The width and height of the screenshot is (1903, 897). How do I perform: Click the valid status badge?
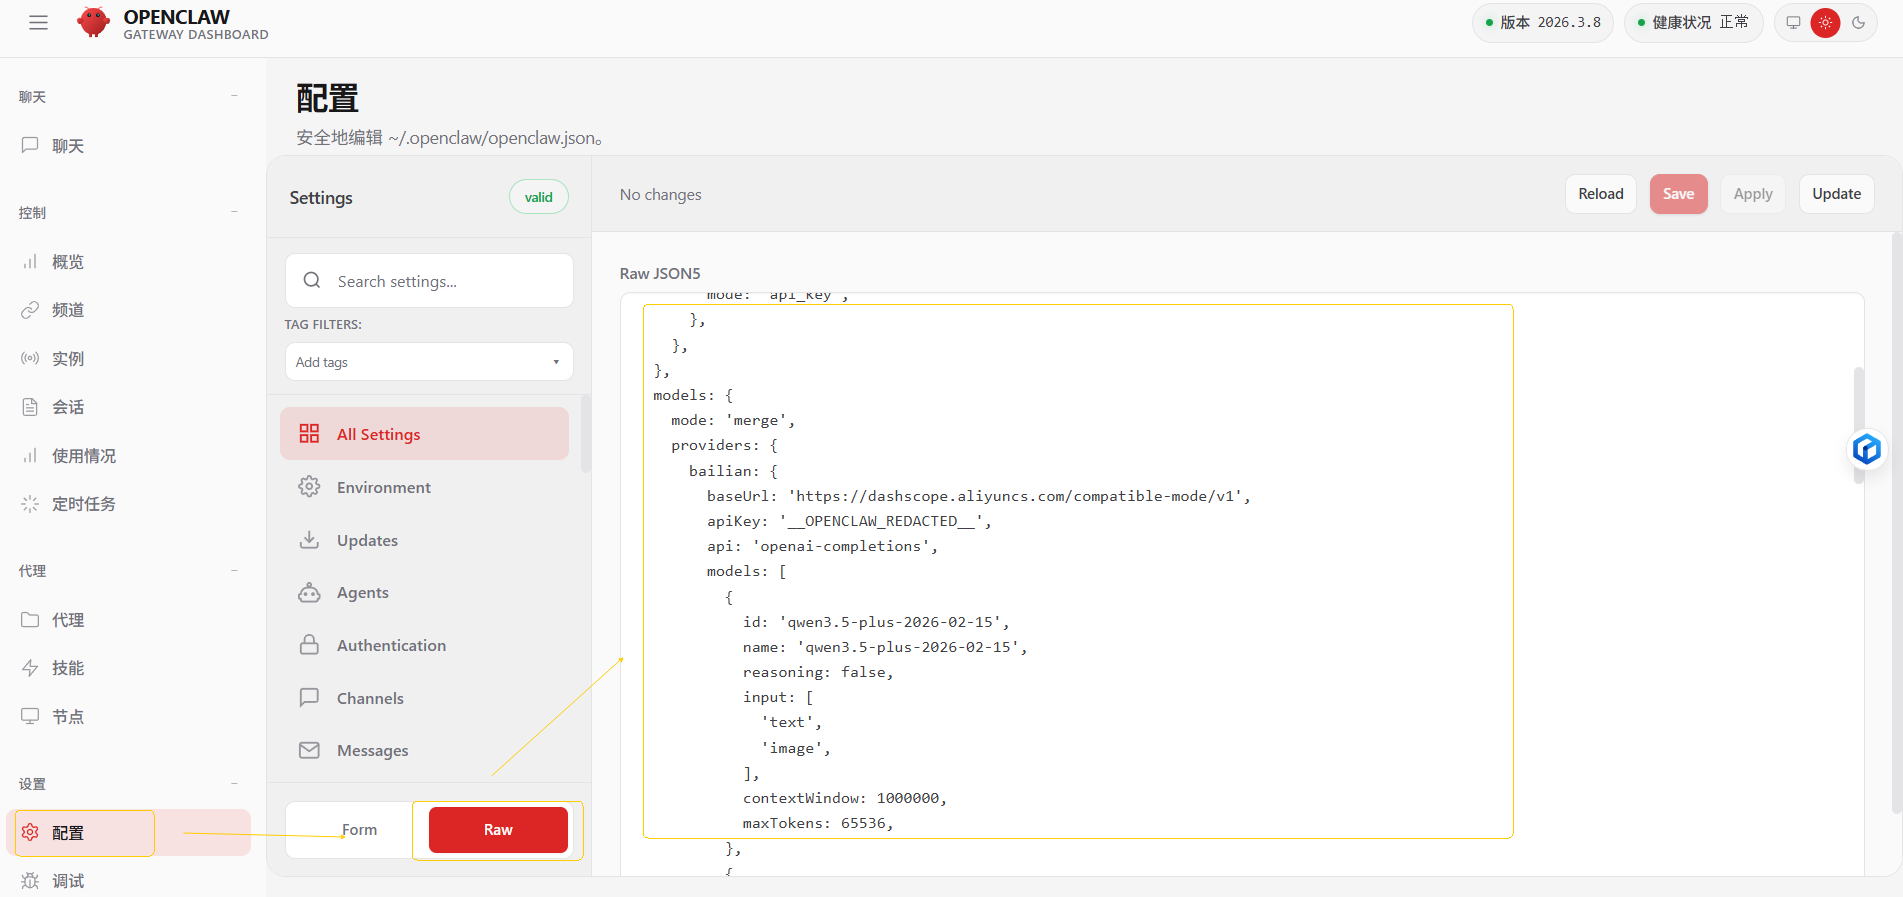pos(538,197)
